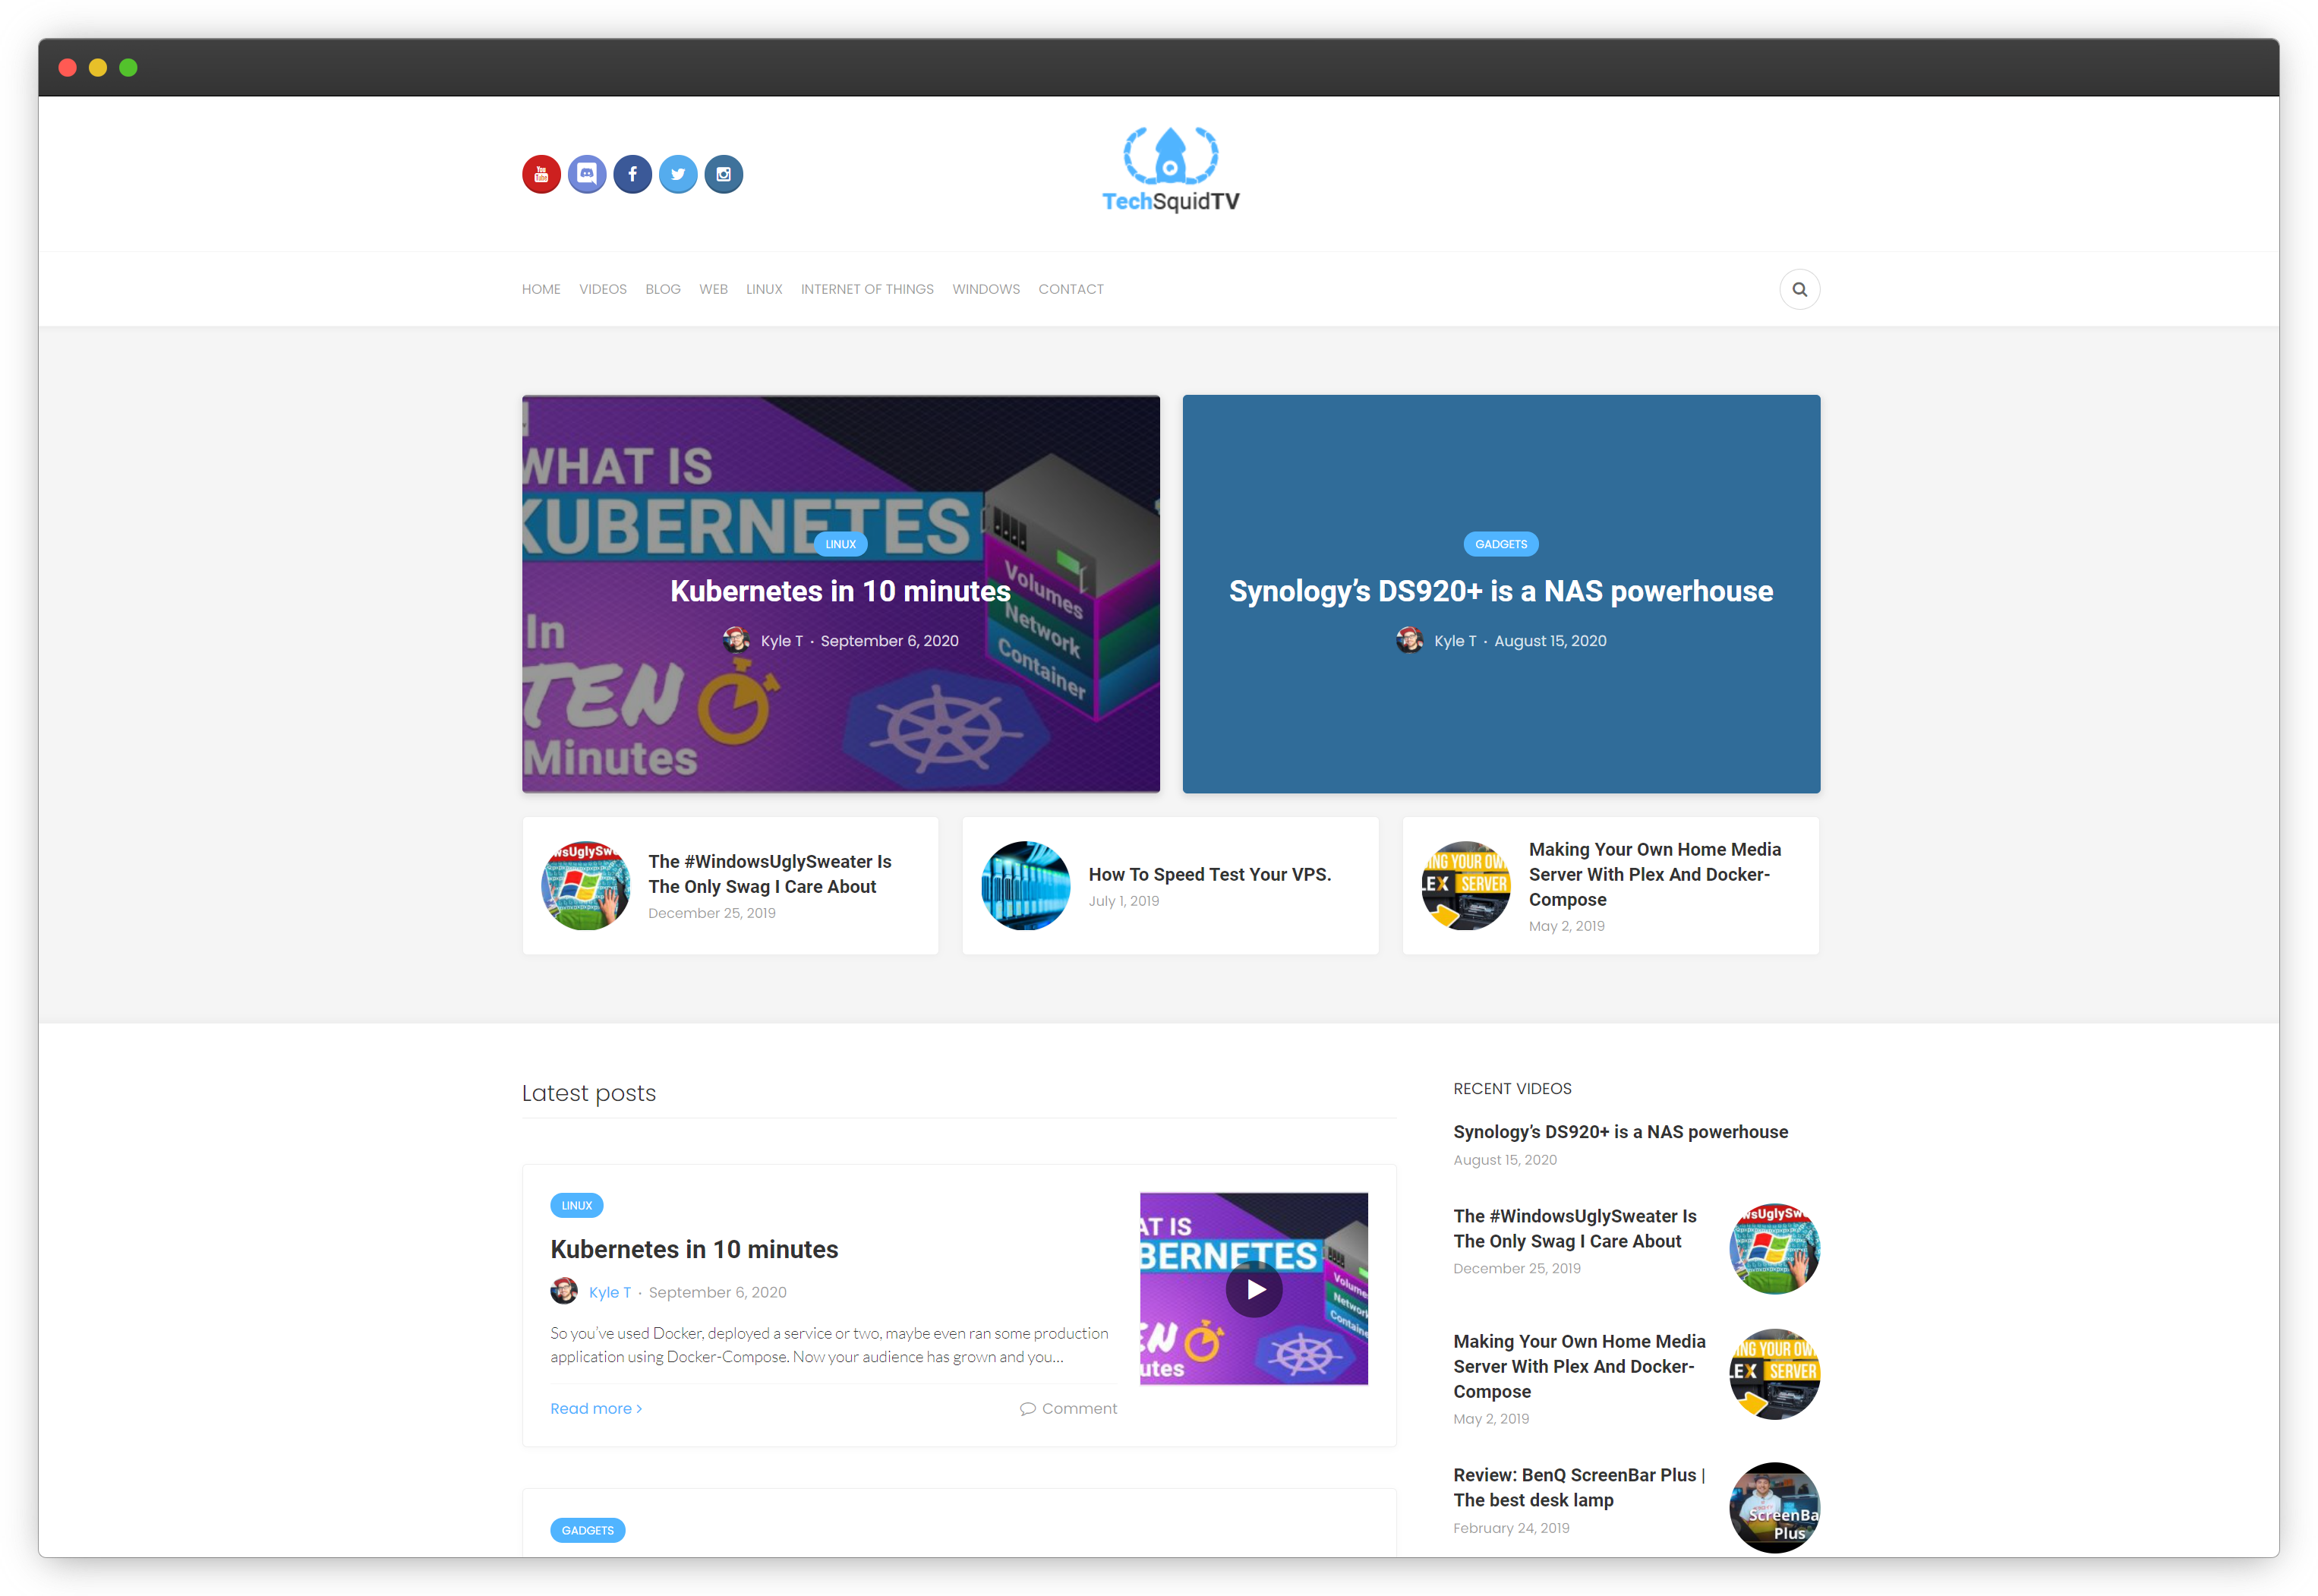This screenshot has width=2318, height=1596.
Task: Open hero title Kubernetes in 10 minutes
Action: pyautogui.click(x=840, y=591)
